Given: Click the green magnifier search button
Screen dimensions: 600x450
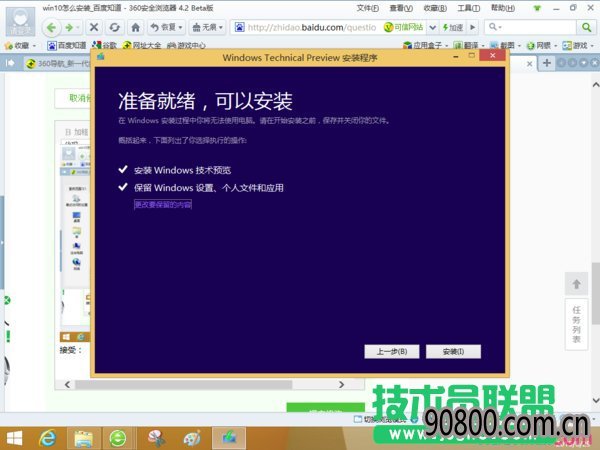Looking at the screenshot, I should click(586, 27).
